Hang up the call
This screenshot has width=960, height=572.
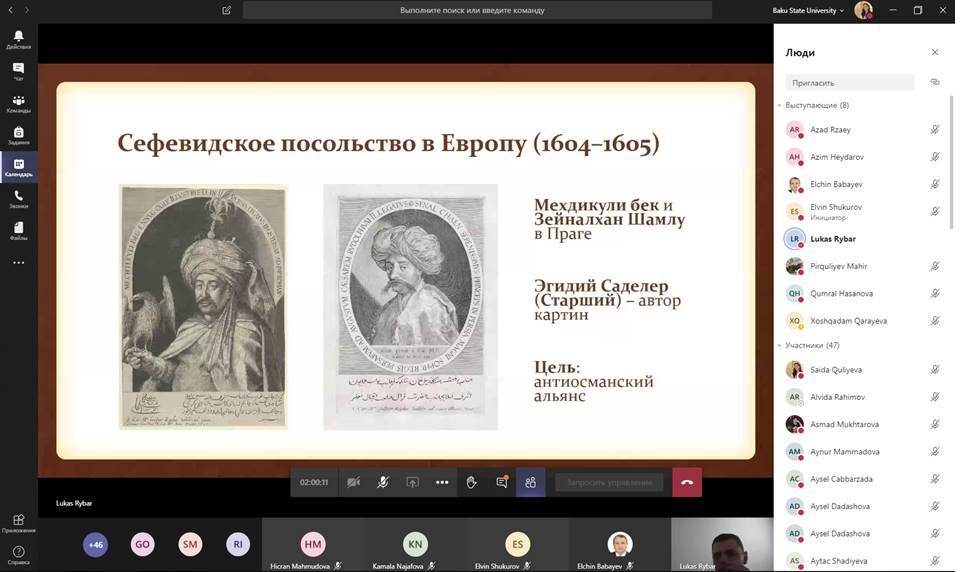pyautogui.click(x=687, y=483)
